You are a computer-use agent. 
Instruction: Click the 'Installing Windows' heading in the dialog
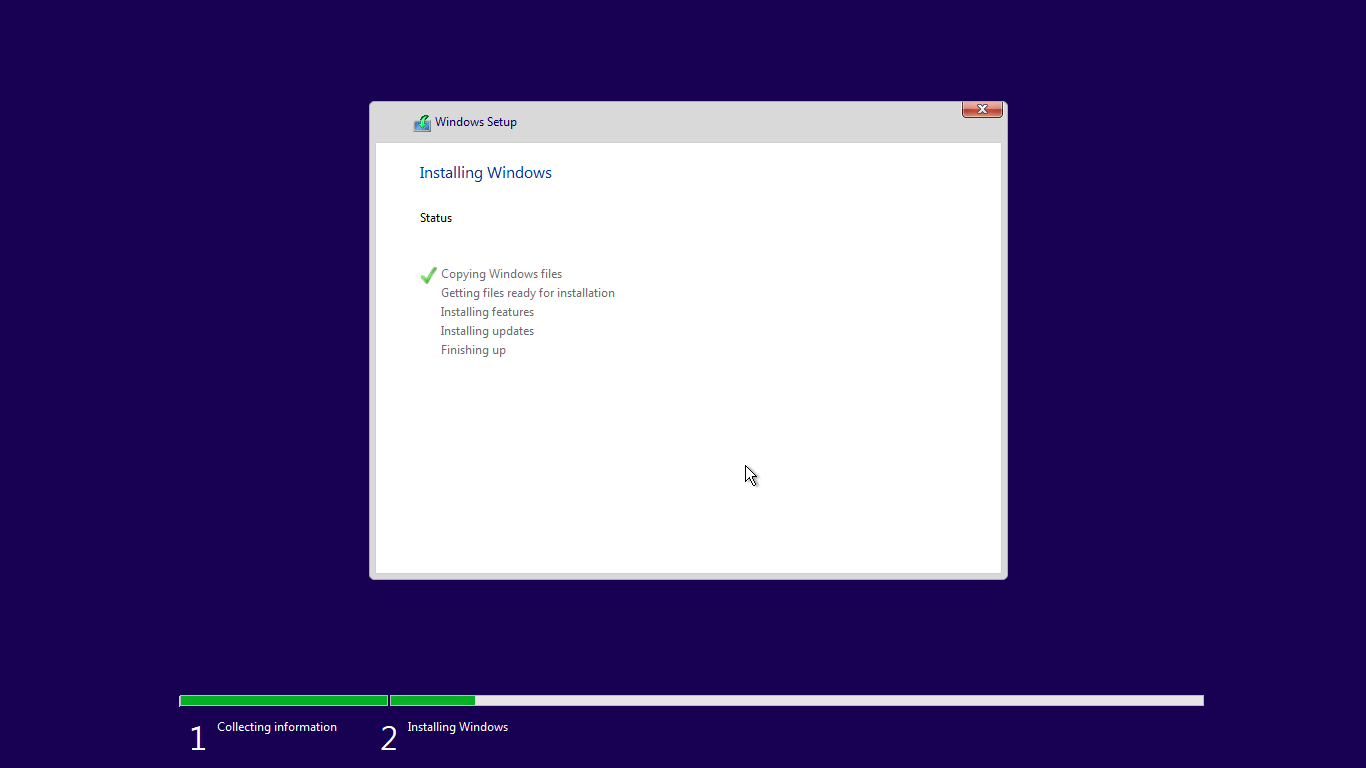[485, 173]
